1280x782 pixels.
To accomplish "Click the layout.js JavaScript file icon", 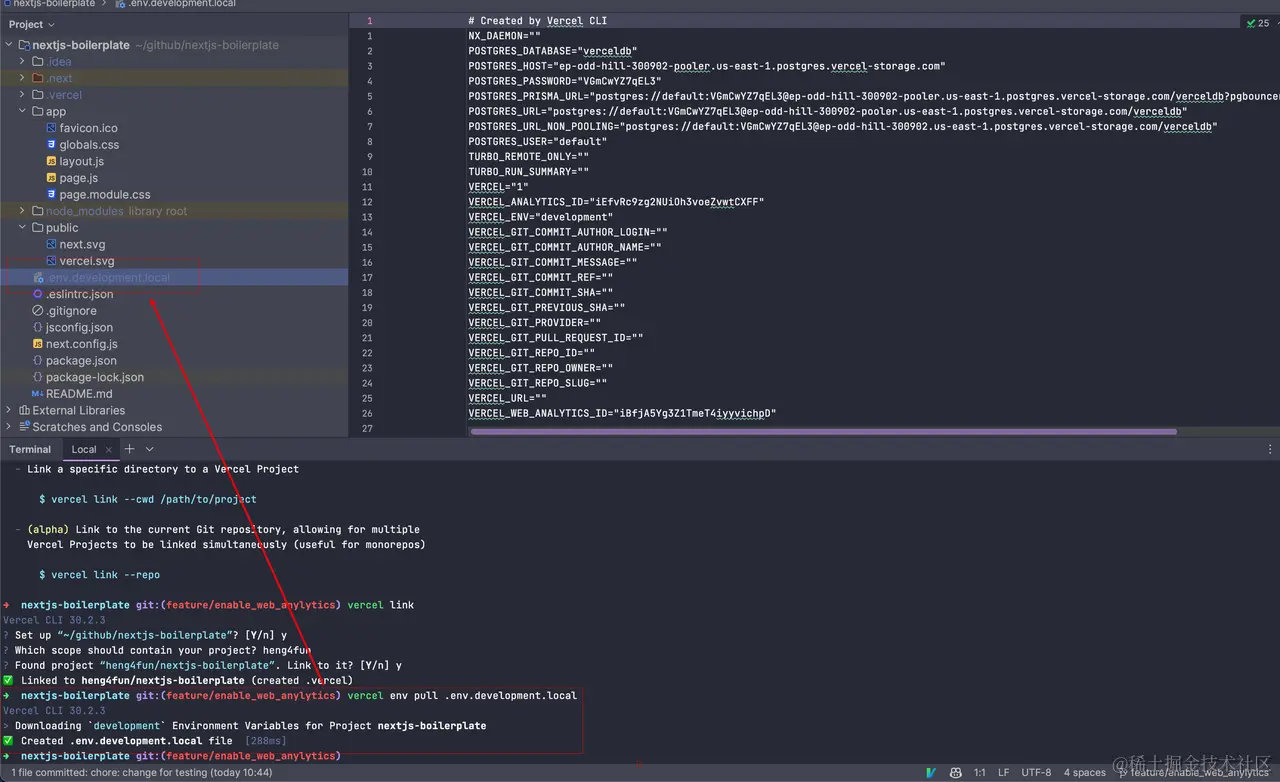I will pyautogui.click(x=51, y=161).
